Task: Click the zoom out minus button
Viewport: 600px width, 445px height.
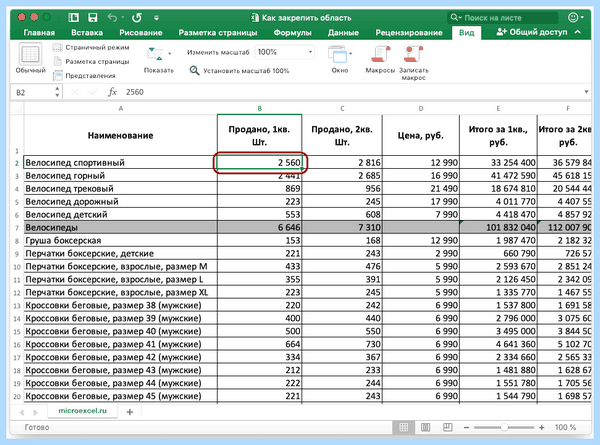Action: click(466, 427)
